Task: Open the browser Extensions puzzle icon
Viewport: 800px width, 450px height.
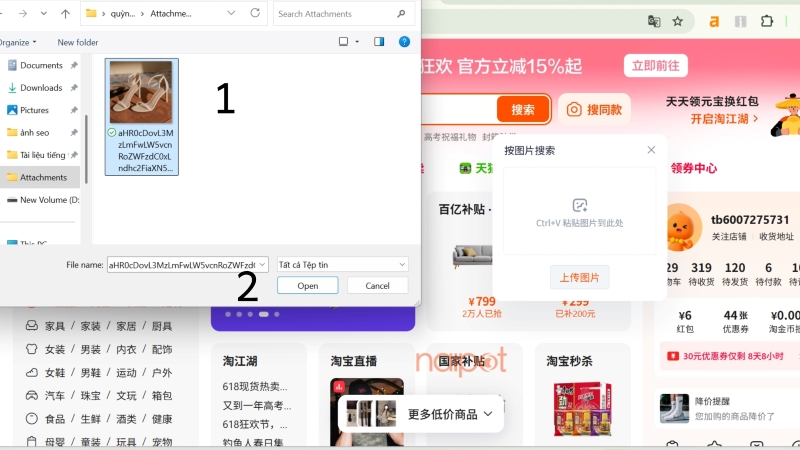Action: 767,21
